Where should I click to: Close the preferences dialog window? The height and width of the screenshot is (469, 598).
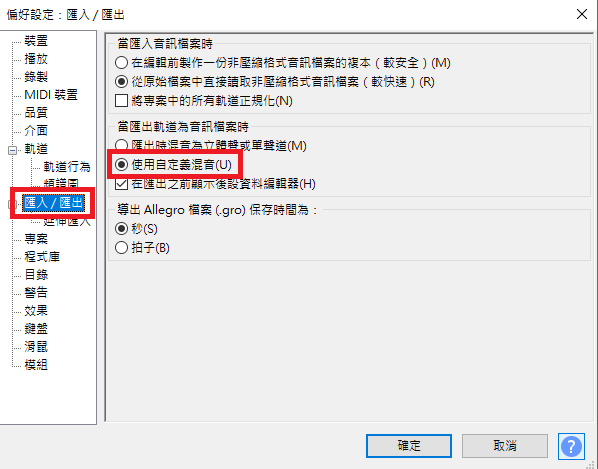point(582,14)
